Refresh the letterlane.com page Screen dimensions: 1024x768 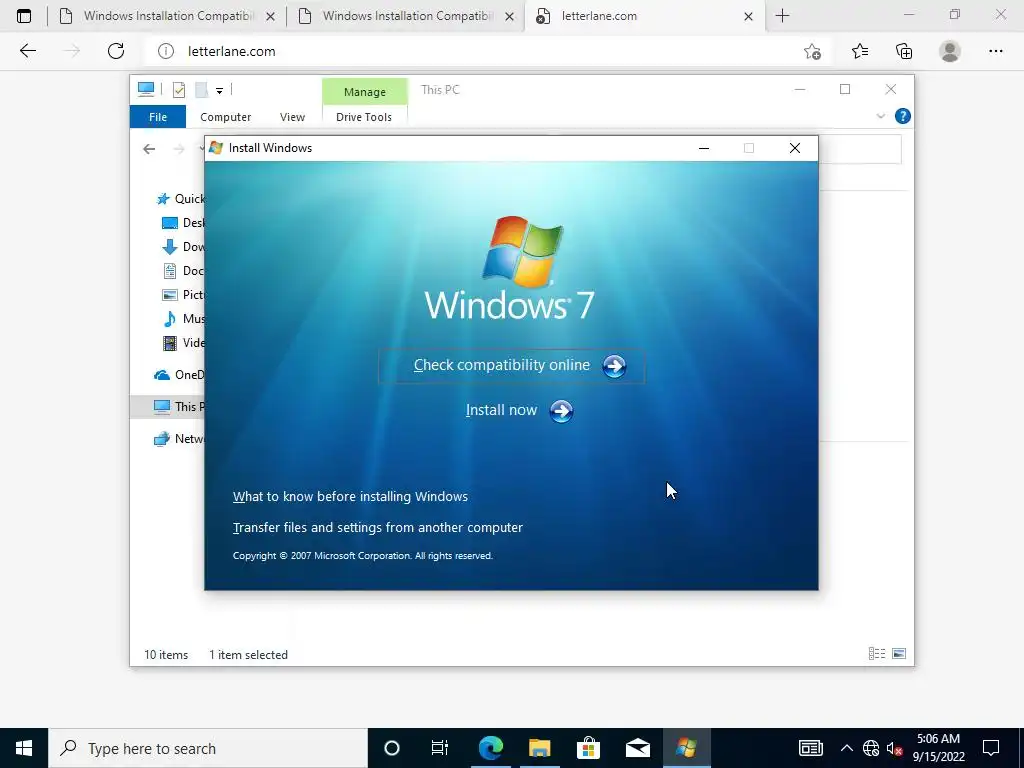point(116,51)
